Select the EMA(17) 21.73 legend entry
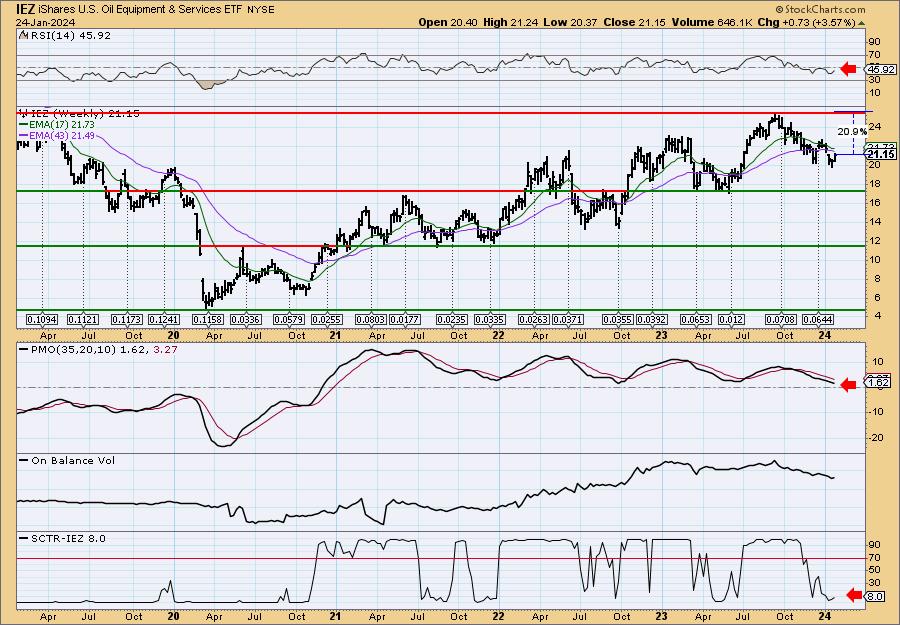The height and width of the screenshot is (625, 900). (x=57, y=125)
